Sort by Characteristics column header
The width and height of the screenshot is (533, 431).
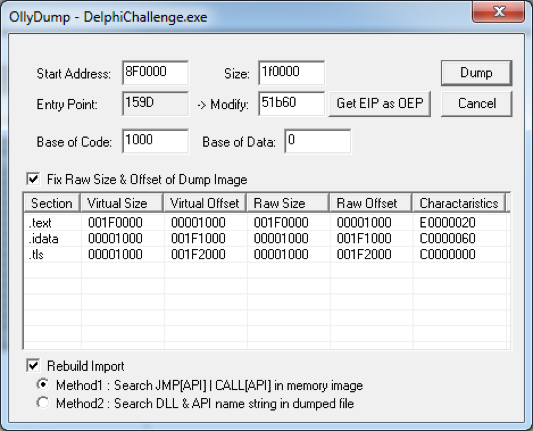click(459, 203)
